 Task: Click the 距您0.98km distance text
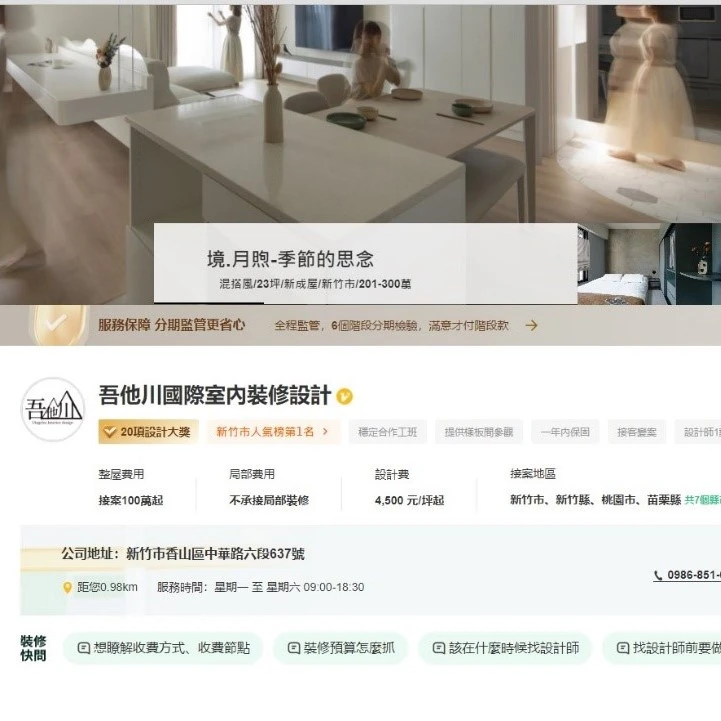pyautogui.click(x=107, y=587)
